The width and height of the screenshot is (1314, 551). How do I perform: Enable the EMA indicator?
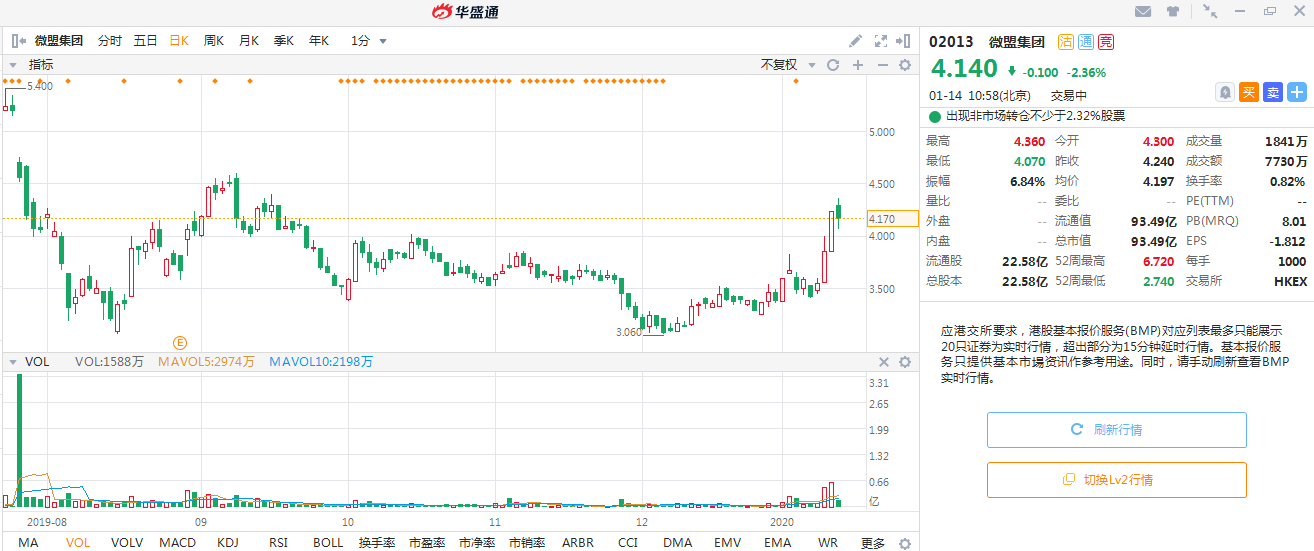(777, 543)
